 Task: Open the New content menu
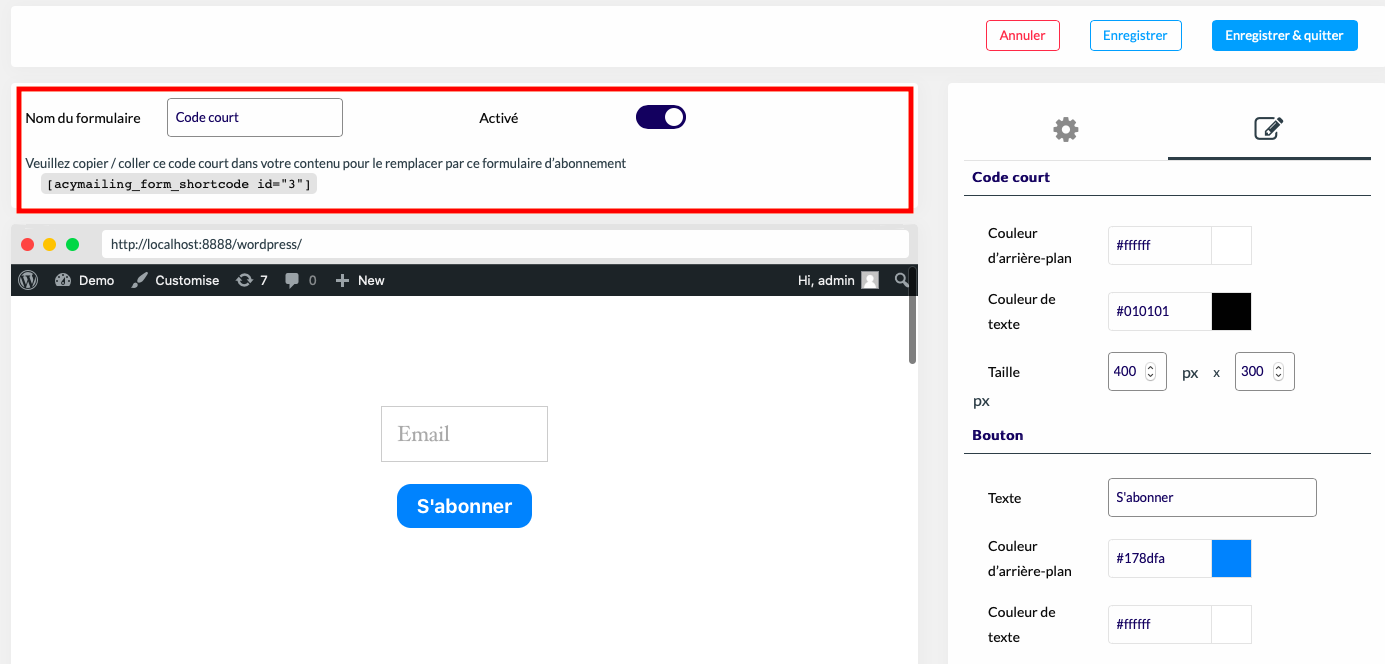[x=360, y=280]
